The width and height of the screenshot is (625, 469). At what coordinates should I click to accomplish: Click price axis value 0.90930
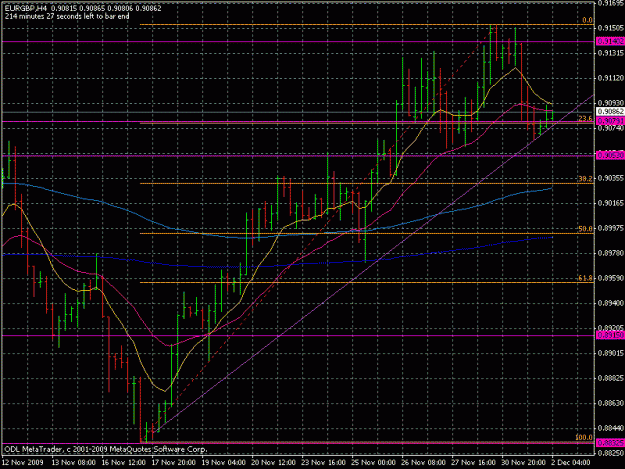pyautogui.click(x=611, y=103)
